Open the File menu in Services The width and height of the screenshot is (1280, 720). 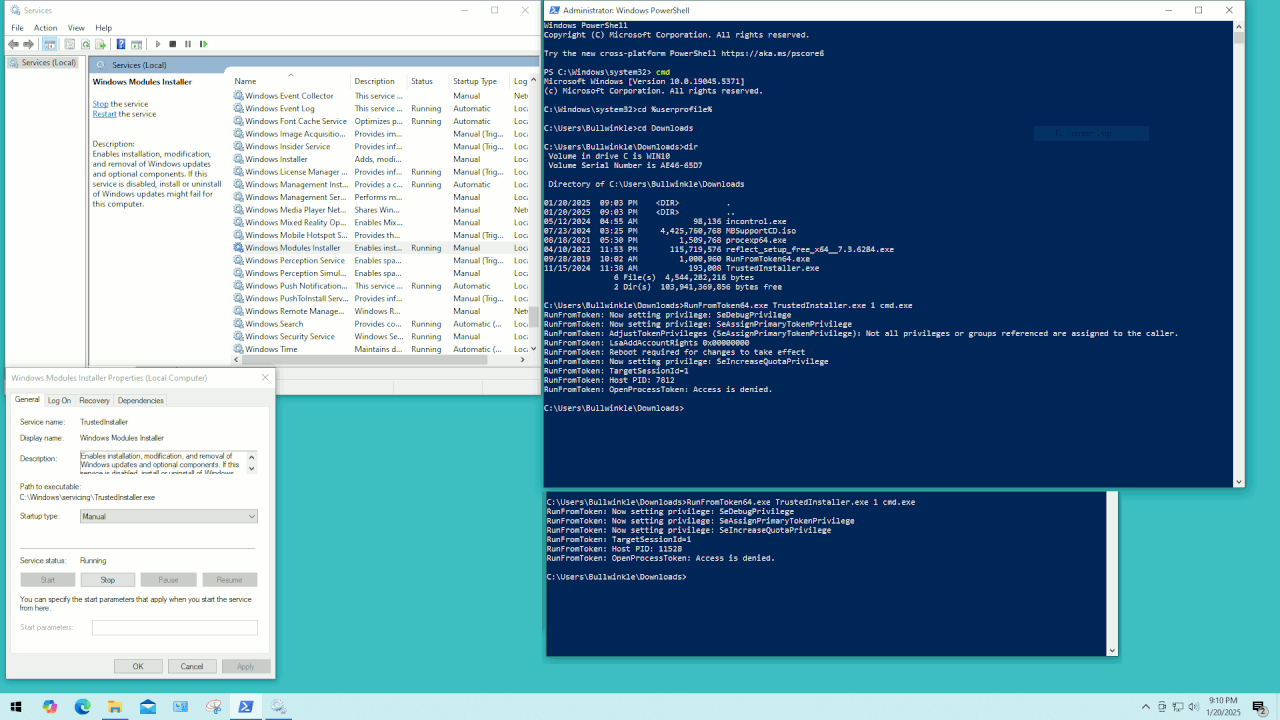click(17, 28)
